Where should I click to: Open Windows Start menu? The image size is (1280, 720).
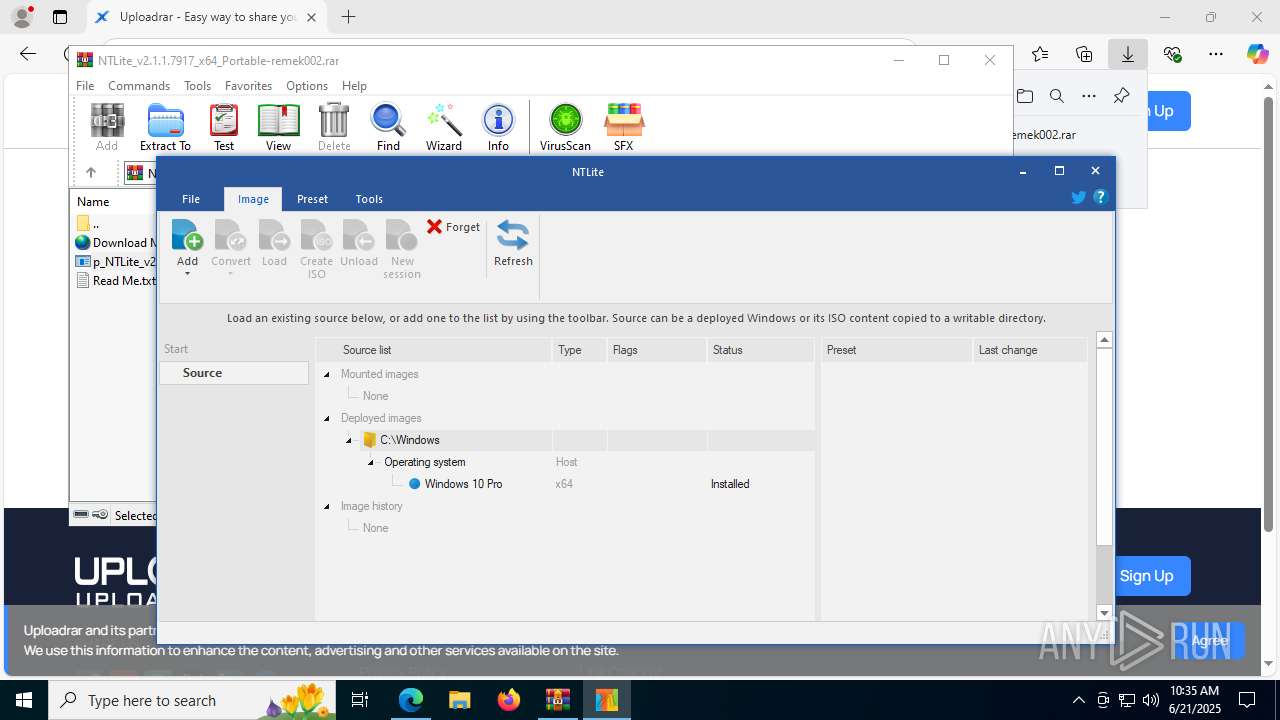23,700
